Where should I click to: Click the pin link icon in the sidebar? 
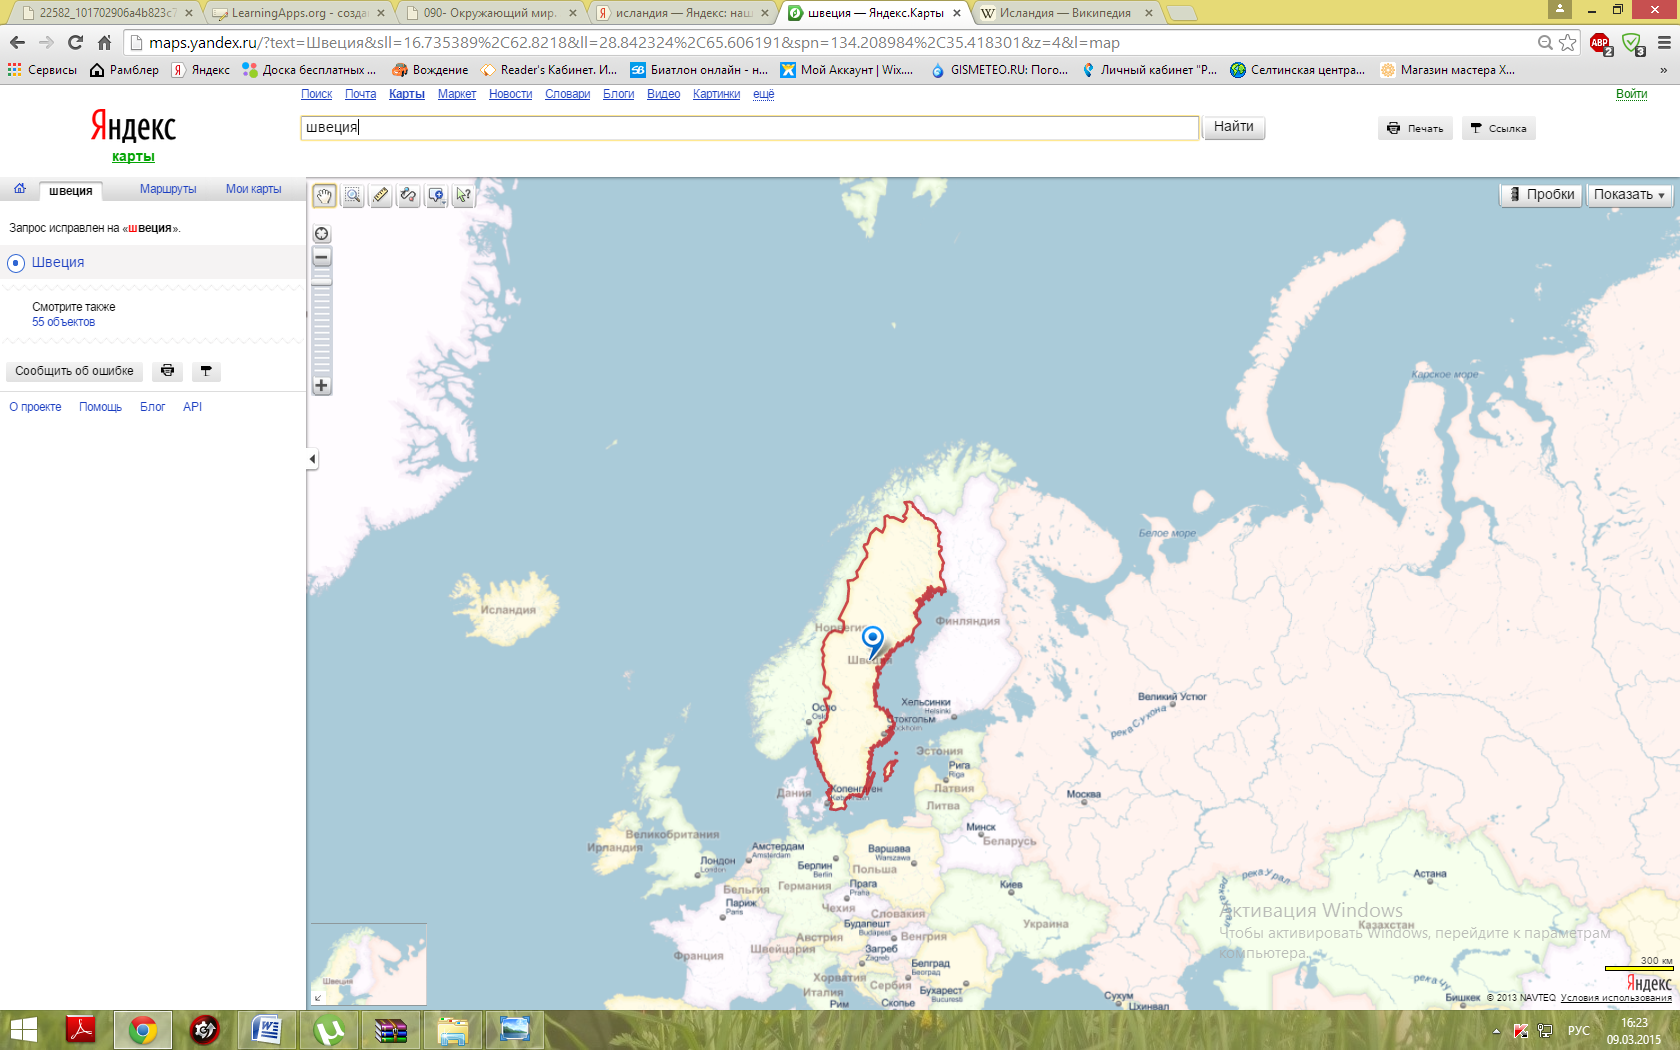(x=206, y=371)
